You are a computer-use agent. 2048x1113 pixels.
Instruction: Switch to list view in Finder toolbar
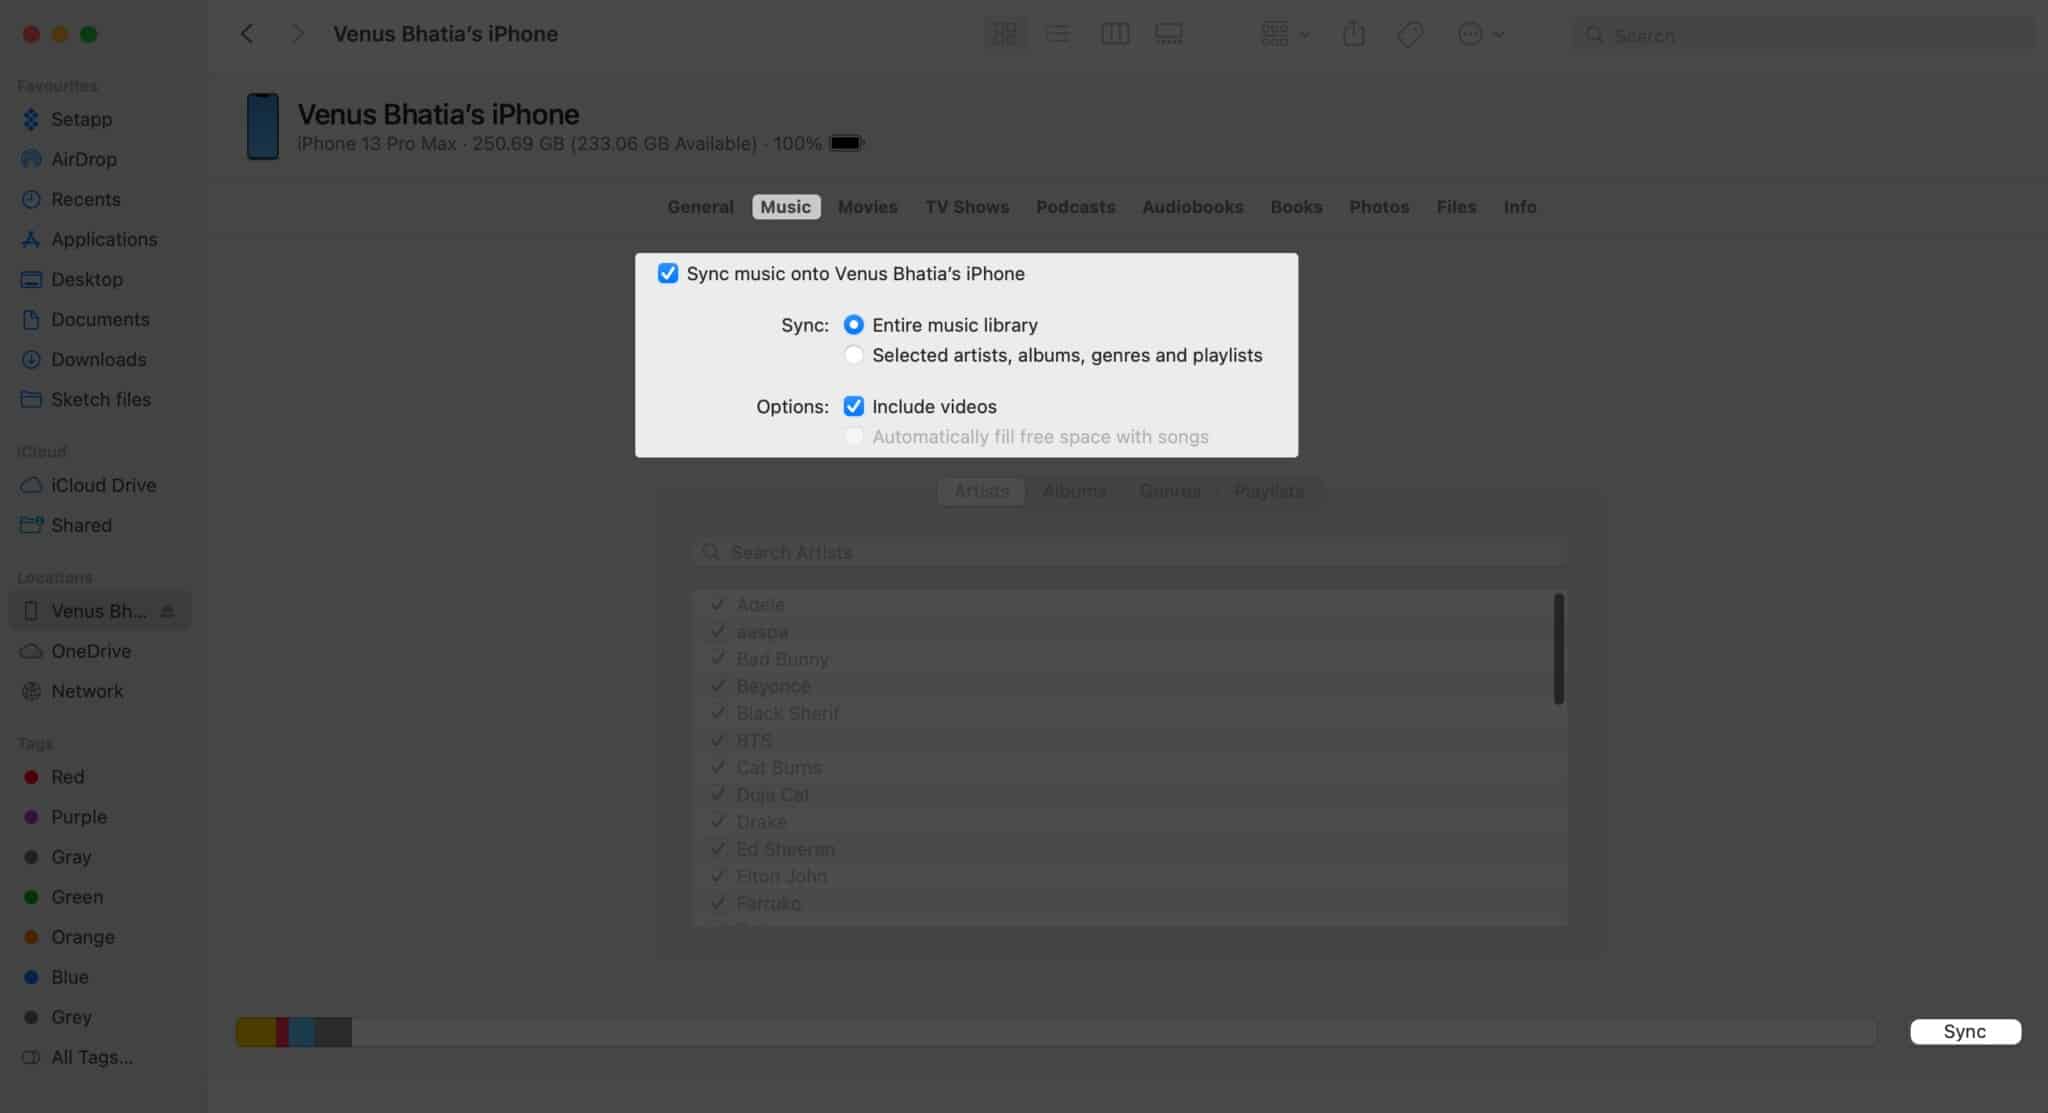(1057, 33)
